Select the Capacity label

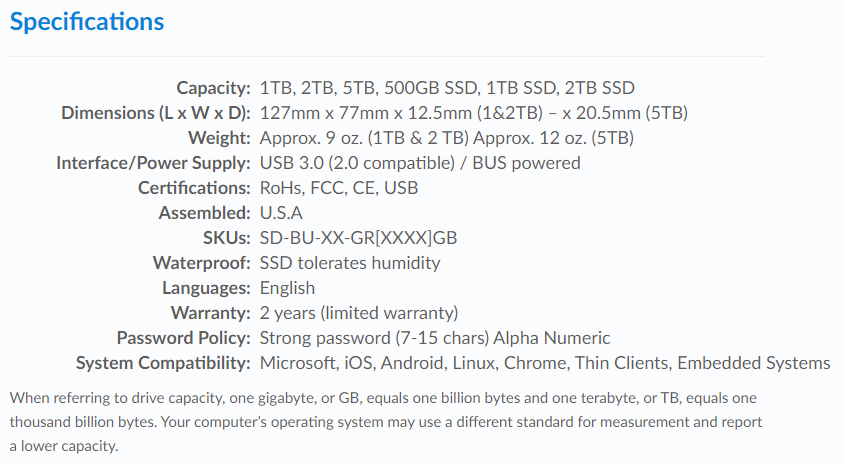pyautogui.click(x=213, y=88)
